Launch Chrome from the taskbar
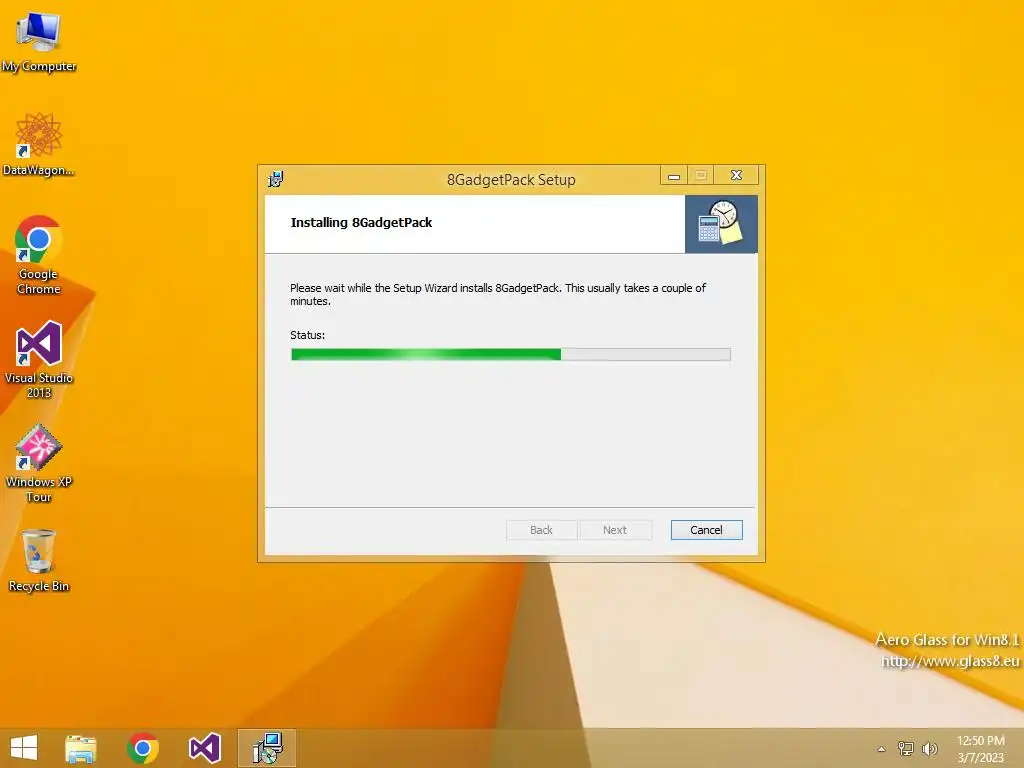 click(143, 748)
